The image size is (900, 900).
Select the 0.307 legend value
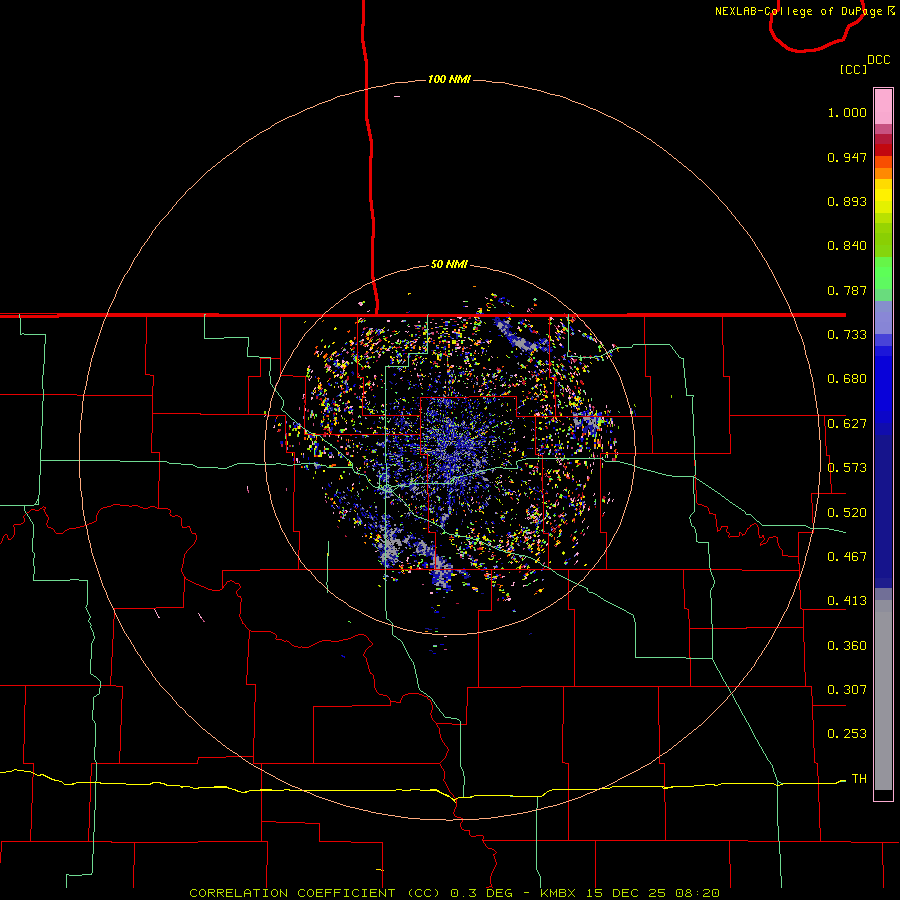click(x=847, y=690)
